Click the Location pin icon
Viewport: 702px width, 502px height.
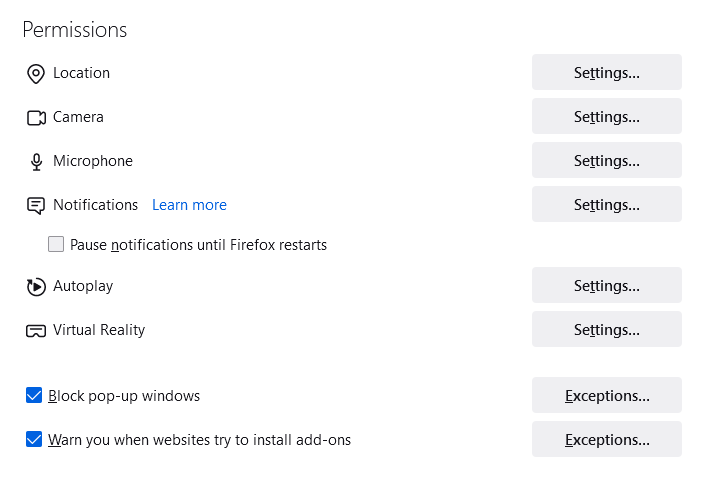tap(36, 74)
